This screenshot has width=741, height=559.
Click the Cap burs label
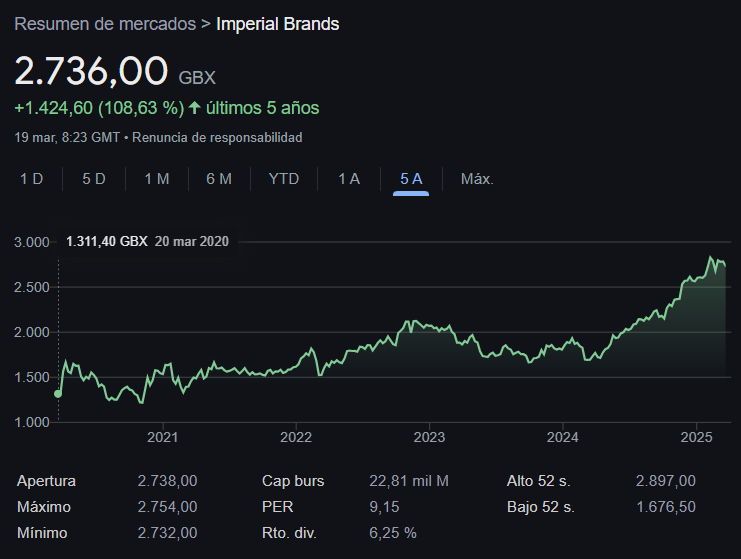pos(293,481)
